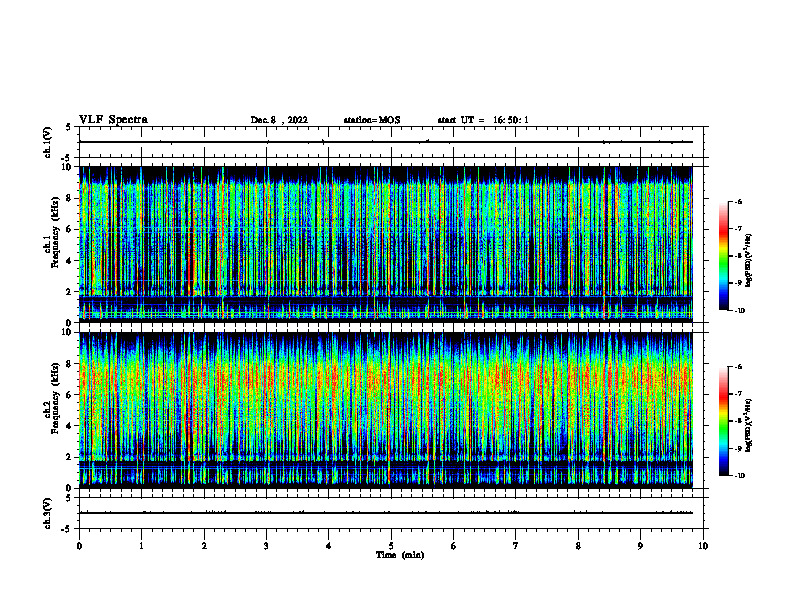Screen dimensions: 792x612
Task: Click inside the ch.1 spectrogram panel
Action: pos(386,244)
